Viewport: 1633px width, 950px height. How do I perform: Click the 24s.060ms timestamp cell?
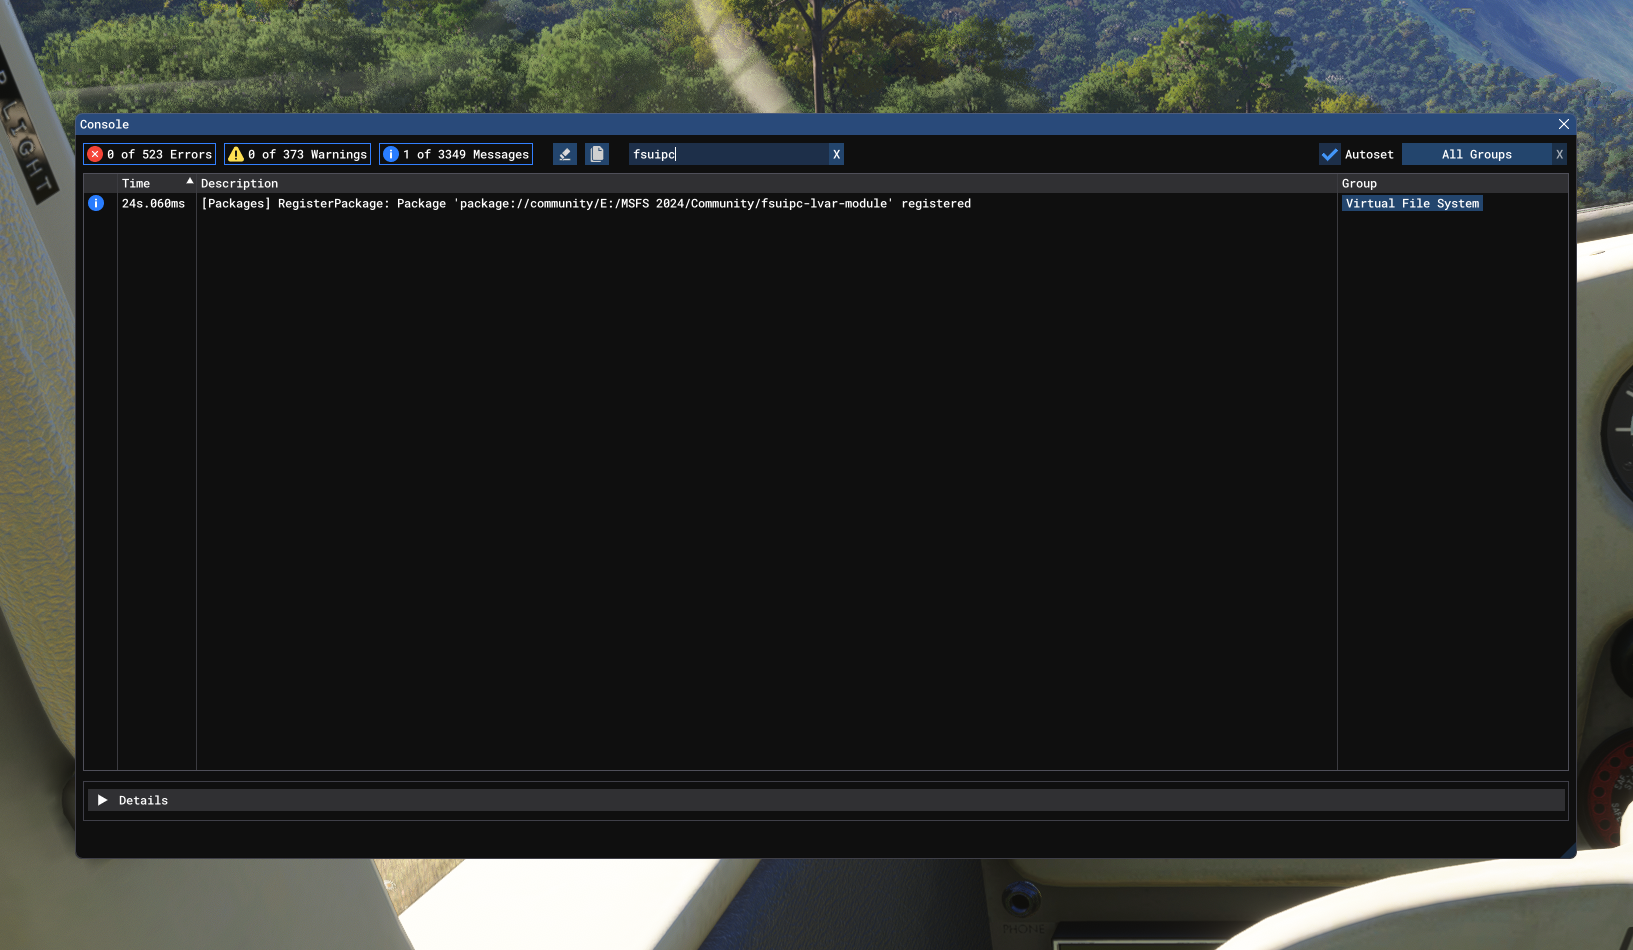point(154,203)
